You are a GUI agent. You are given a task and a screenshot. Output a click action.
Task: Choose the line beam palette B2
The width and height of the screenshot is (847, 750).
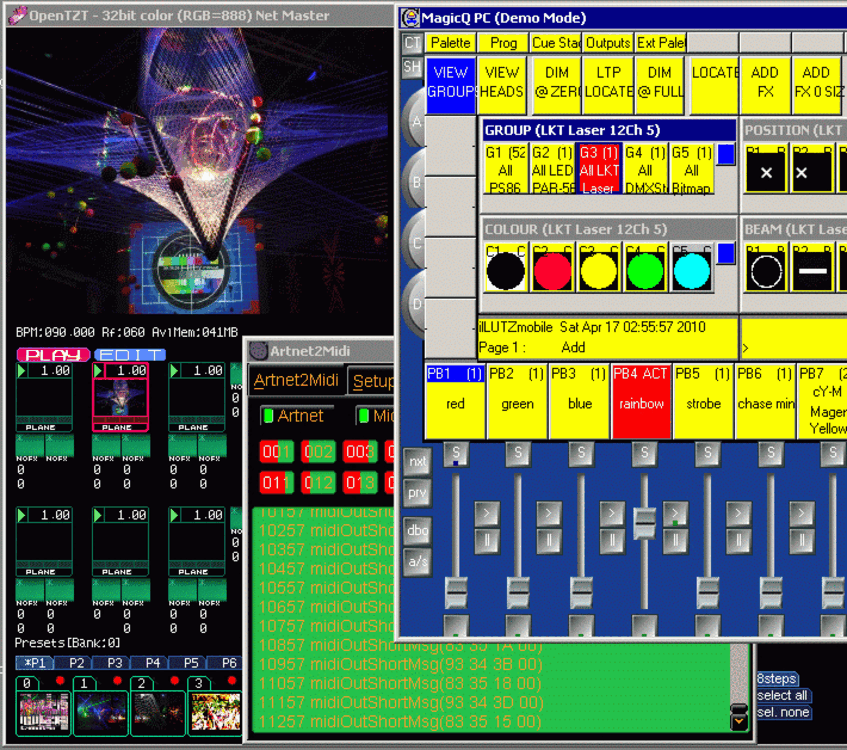coord(812,269)
